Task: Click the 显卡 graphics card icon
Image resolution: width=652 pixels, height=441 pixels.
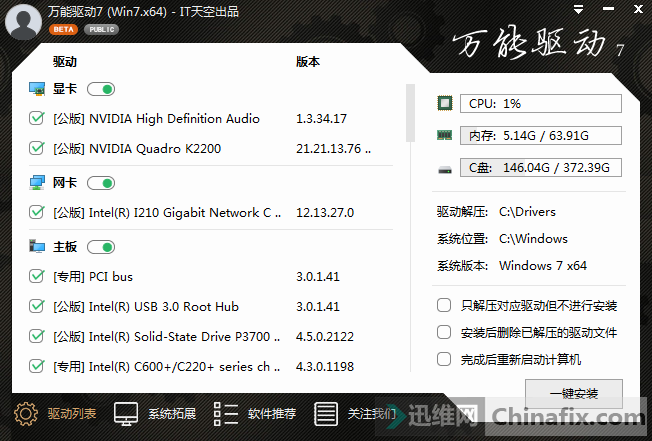Action: click(37, 89)
